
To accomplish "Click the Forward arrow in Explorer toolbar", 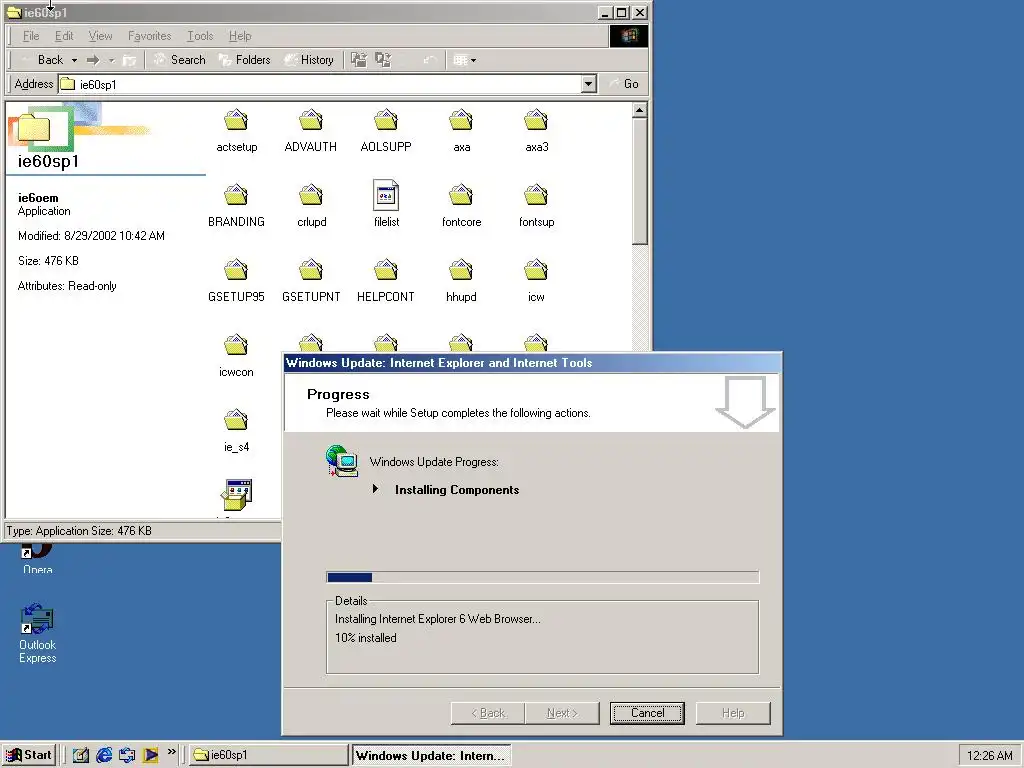I will coord(93,60).
